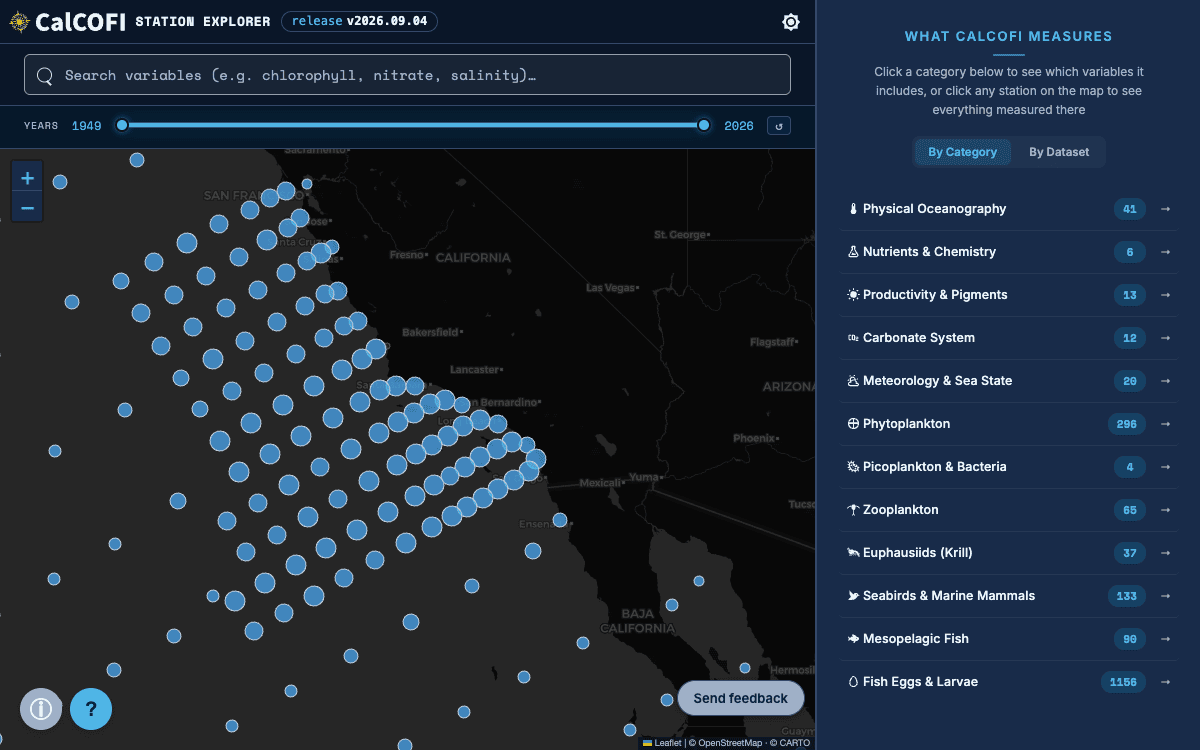Viewport: 1200px width, 750px height.
Task: Expand Fish Eggs & Larvae arrow
Action: coord(1165,682)
